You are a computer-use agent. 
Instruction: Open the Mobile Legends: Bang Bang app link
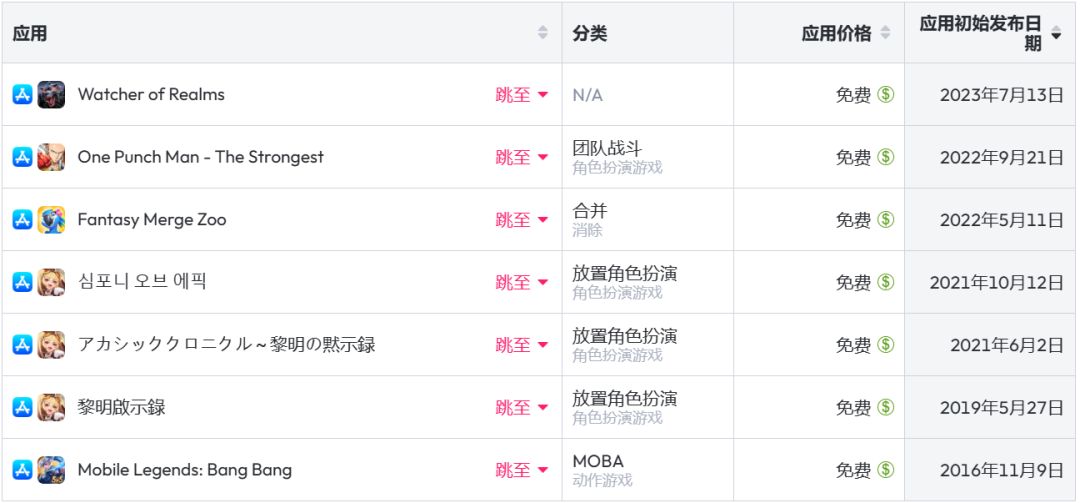185,470
